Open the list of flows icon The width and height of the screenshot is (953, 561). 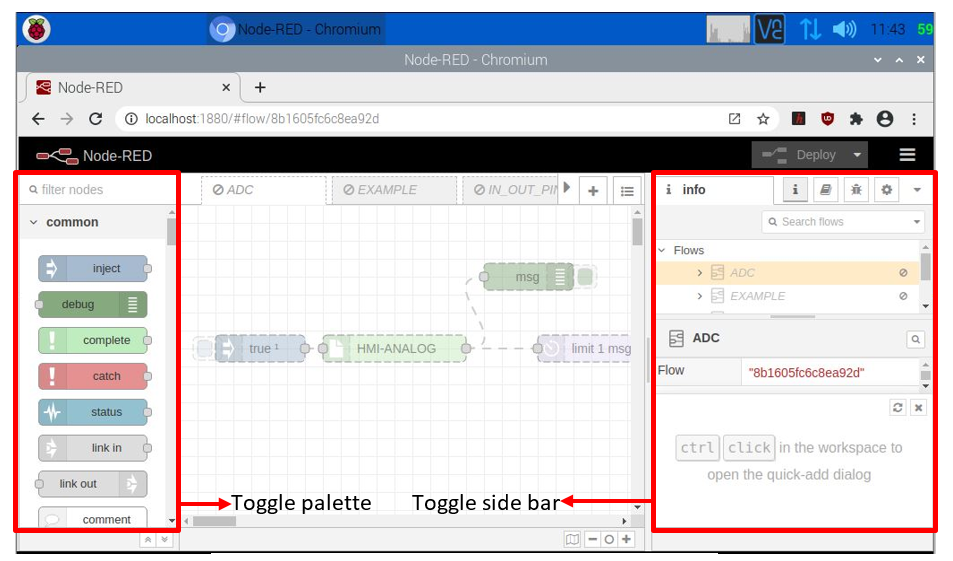(x=626, y=191)
